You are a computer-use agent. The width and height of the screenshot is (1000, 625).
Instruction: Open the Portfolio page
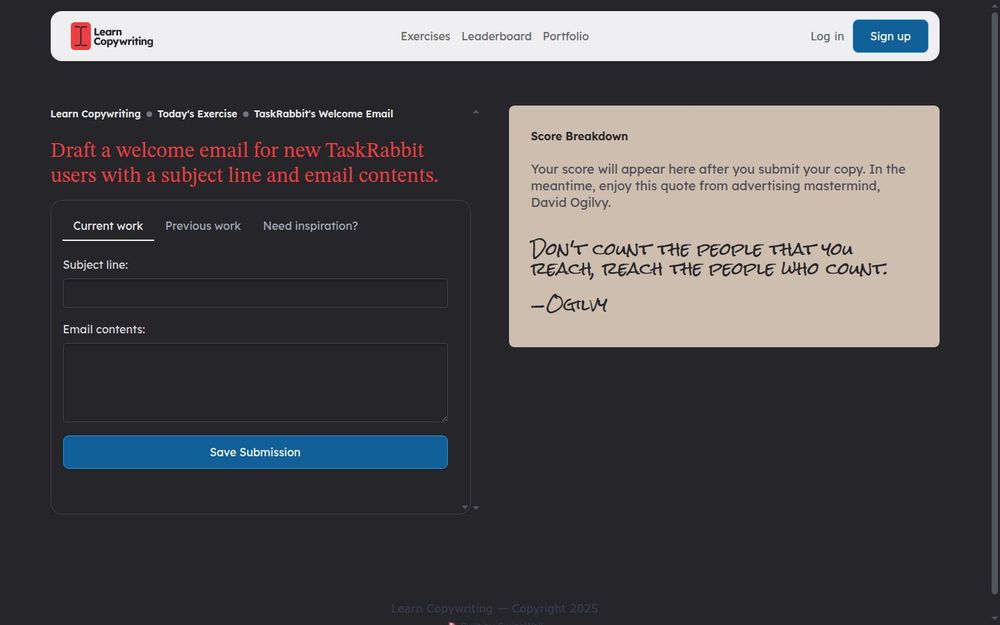[566, 36]
